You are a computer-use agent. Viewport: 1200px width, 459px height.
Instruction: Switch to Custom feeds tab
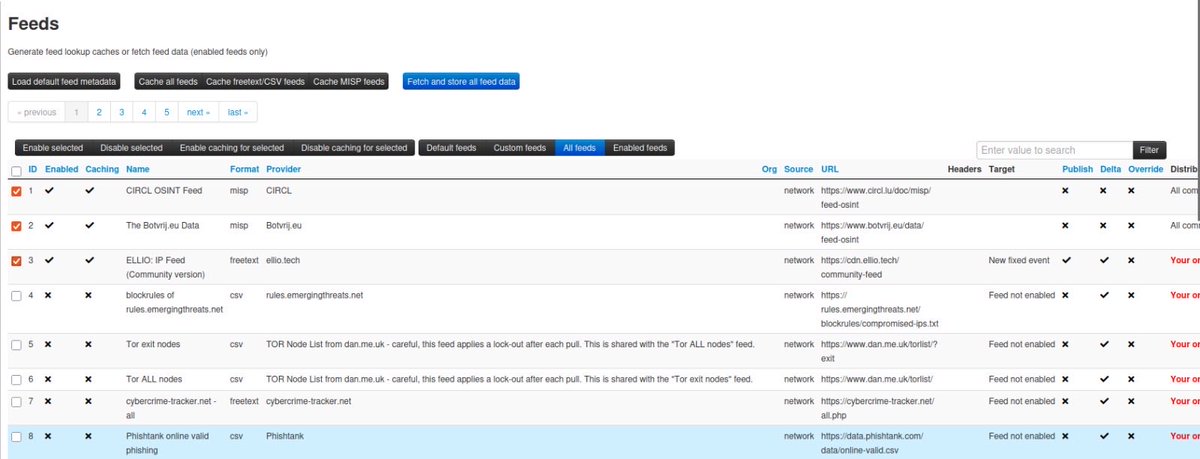pos(520,148)
